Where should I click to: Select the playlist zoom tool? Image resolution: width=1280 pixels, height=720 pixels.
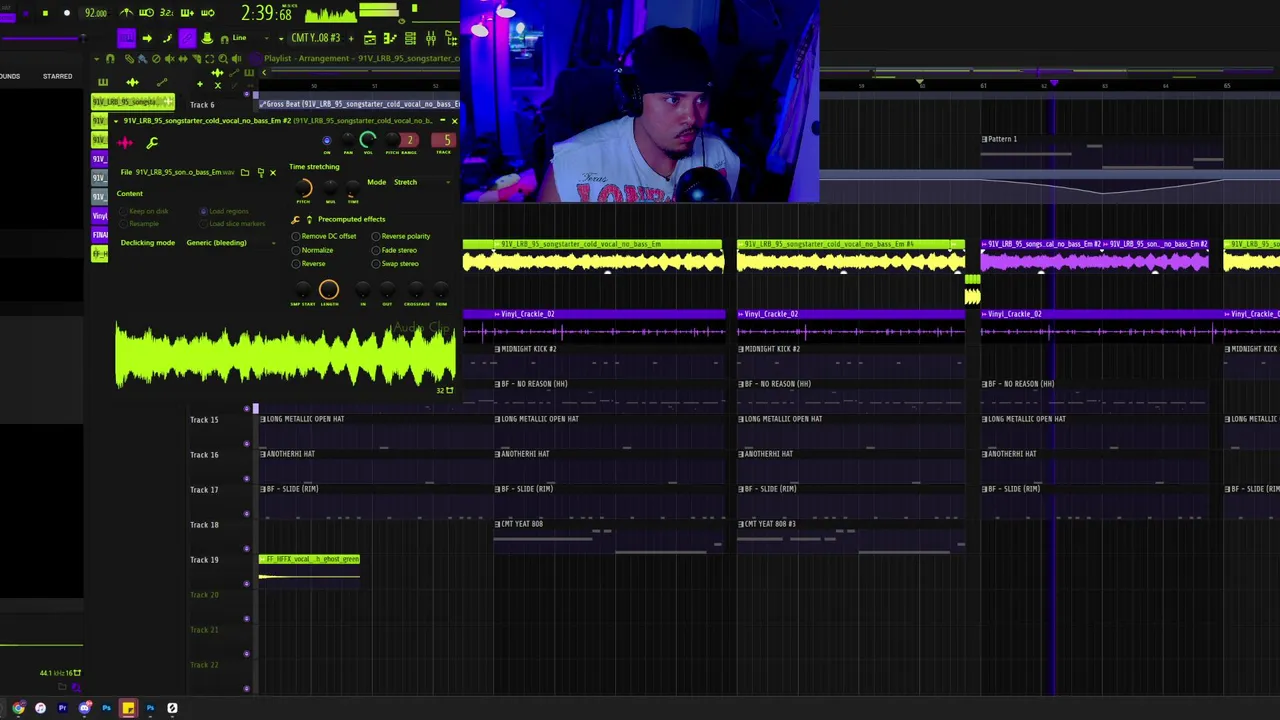pos(221,59)
